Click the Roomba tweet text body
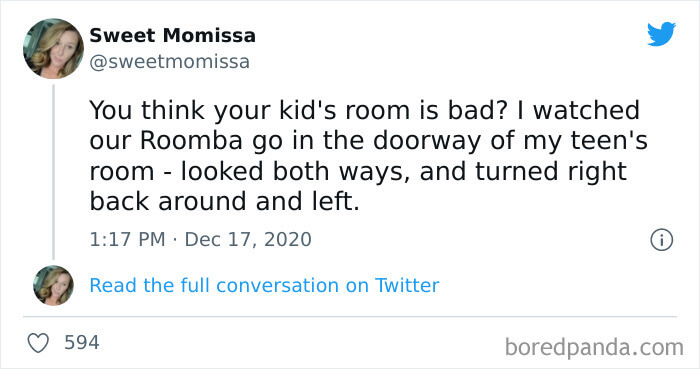Viewport: 700px width, 369px height. [x=368, y=156]
